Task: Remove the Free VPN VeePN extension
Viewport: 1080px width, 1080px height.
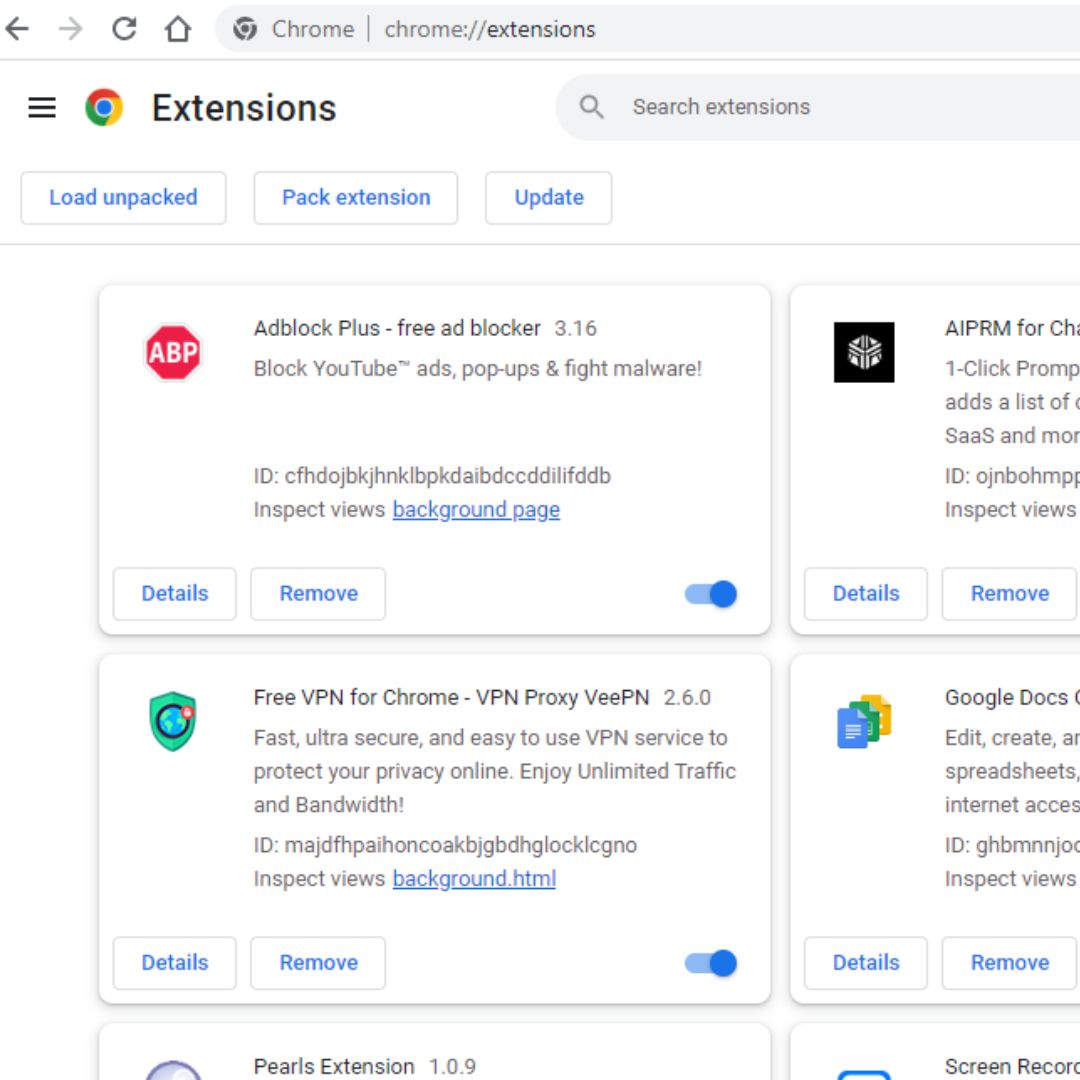Action: (x=318, y=963)
